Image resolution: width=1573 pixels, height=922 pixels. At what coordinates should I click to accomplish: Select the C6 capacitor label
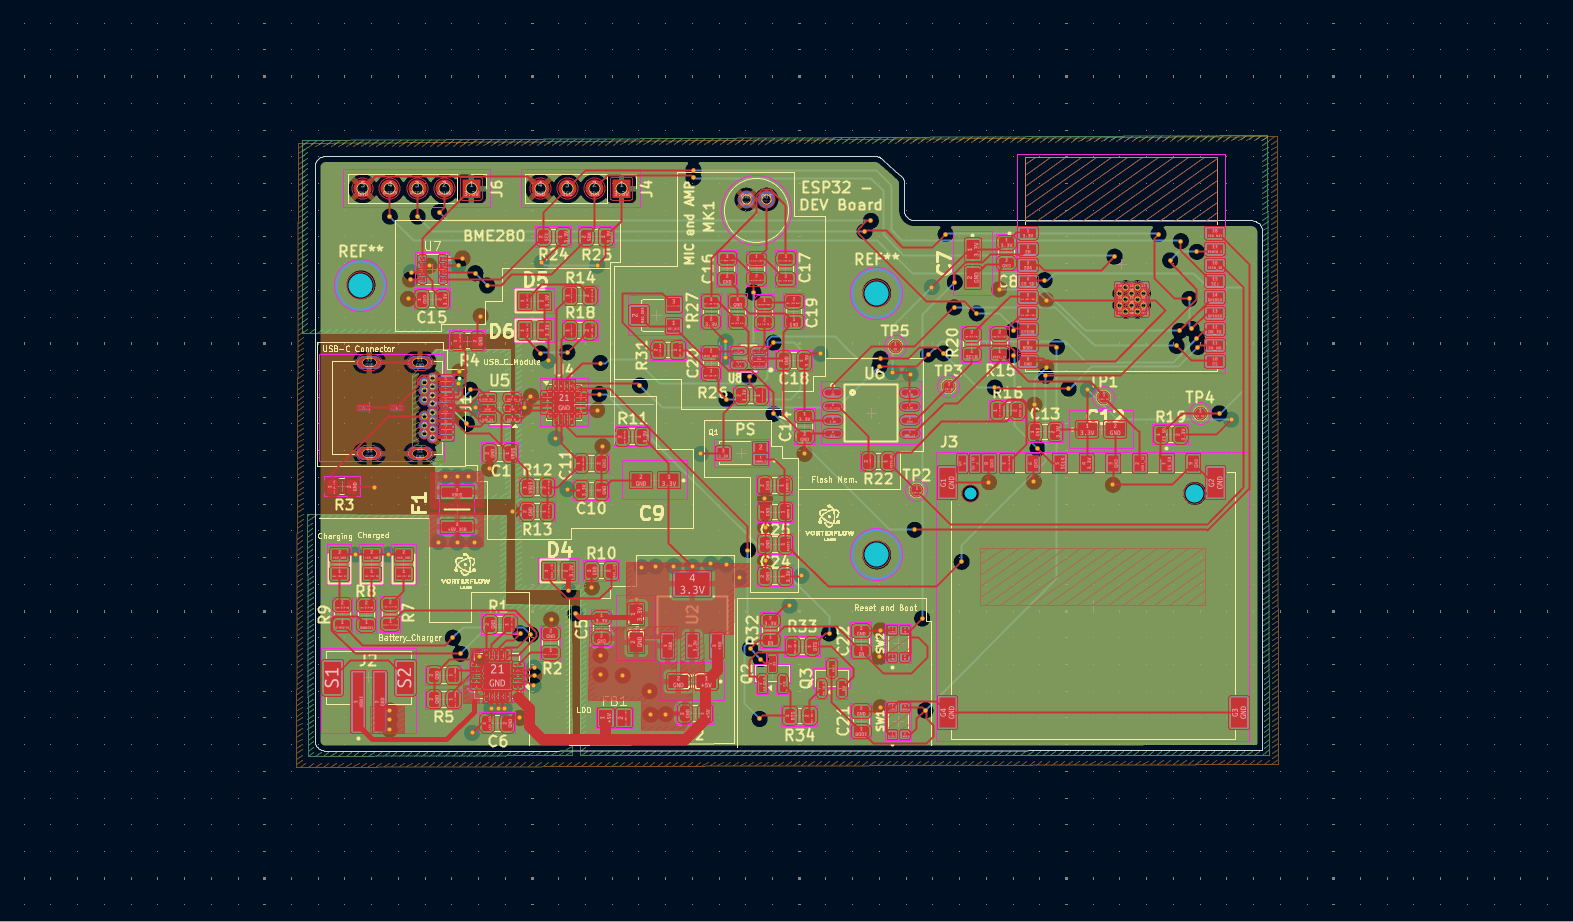point(498,741)
